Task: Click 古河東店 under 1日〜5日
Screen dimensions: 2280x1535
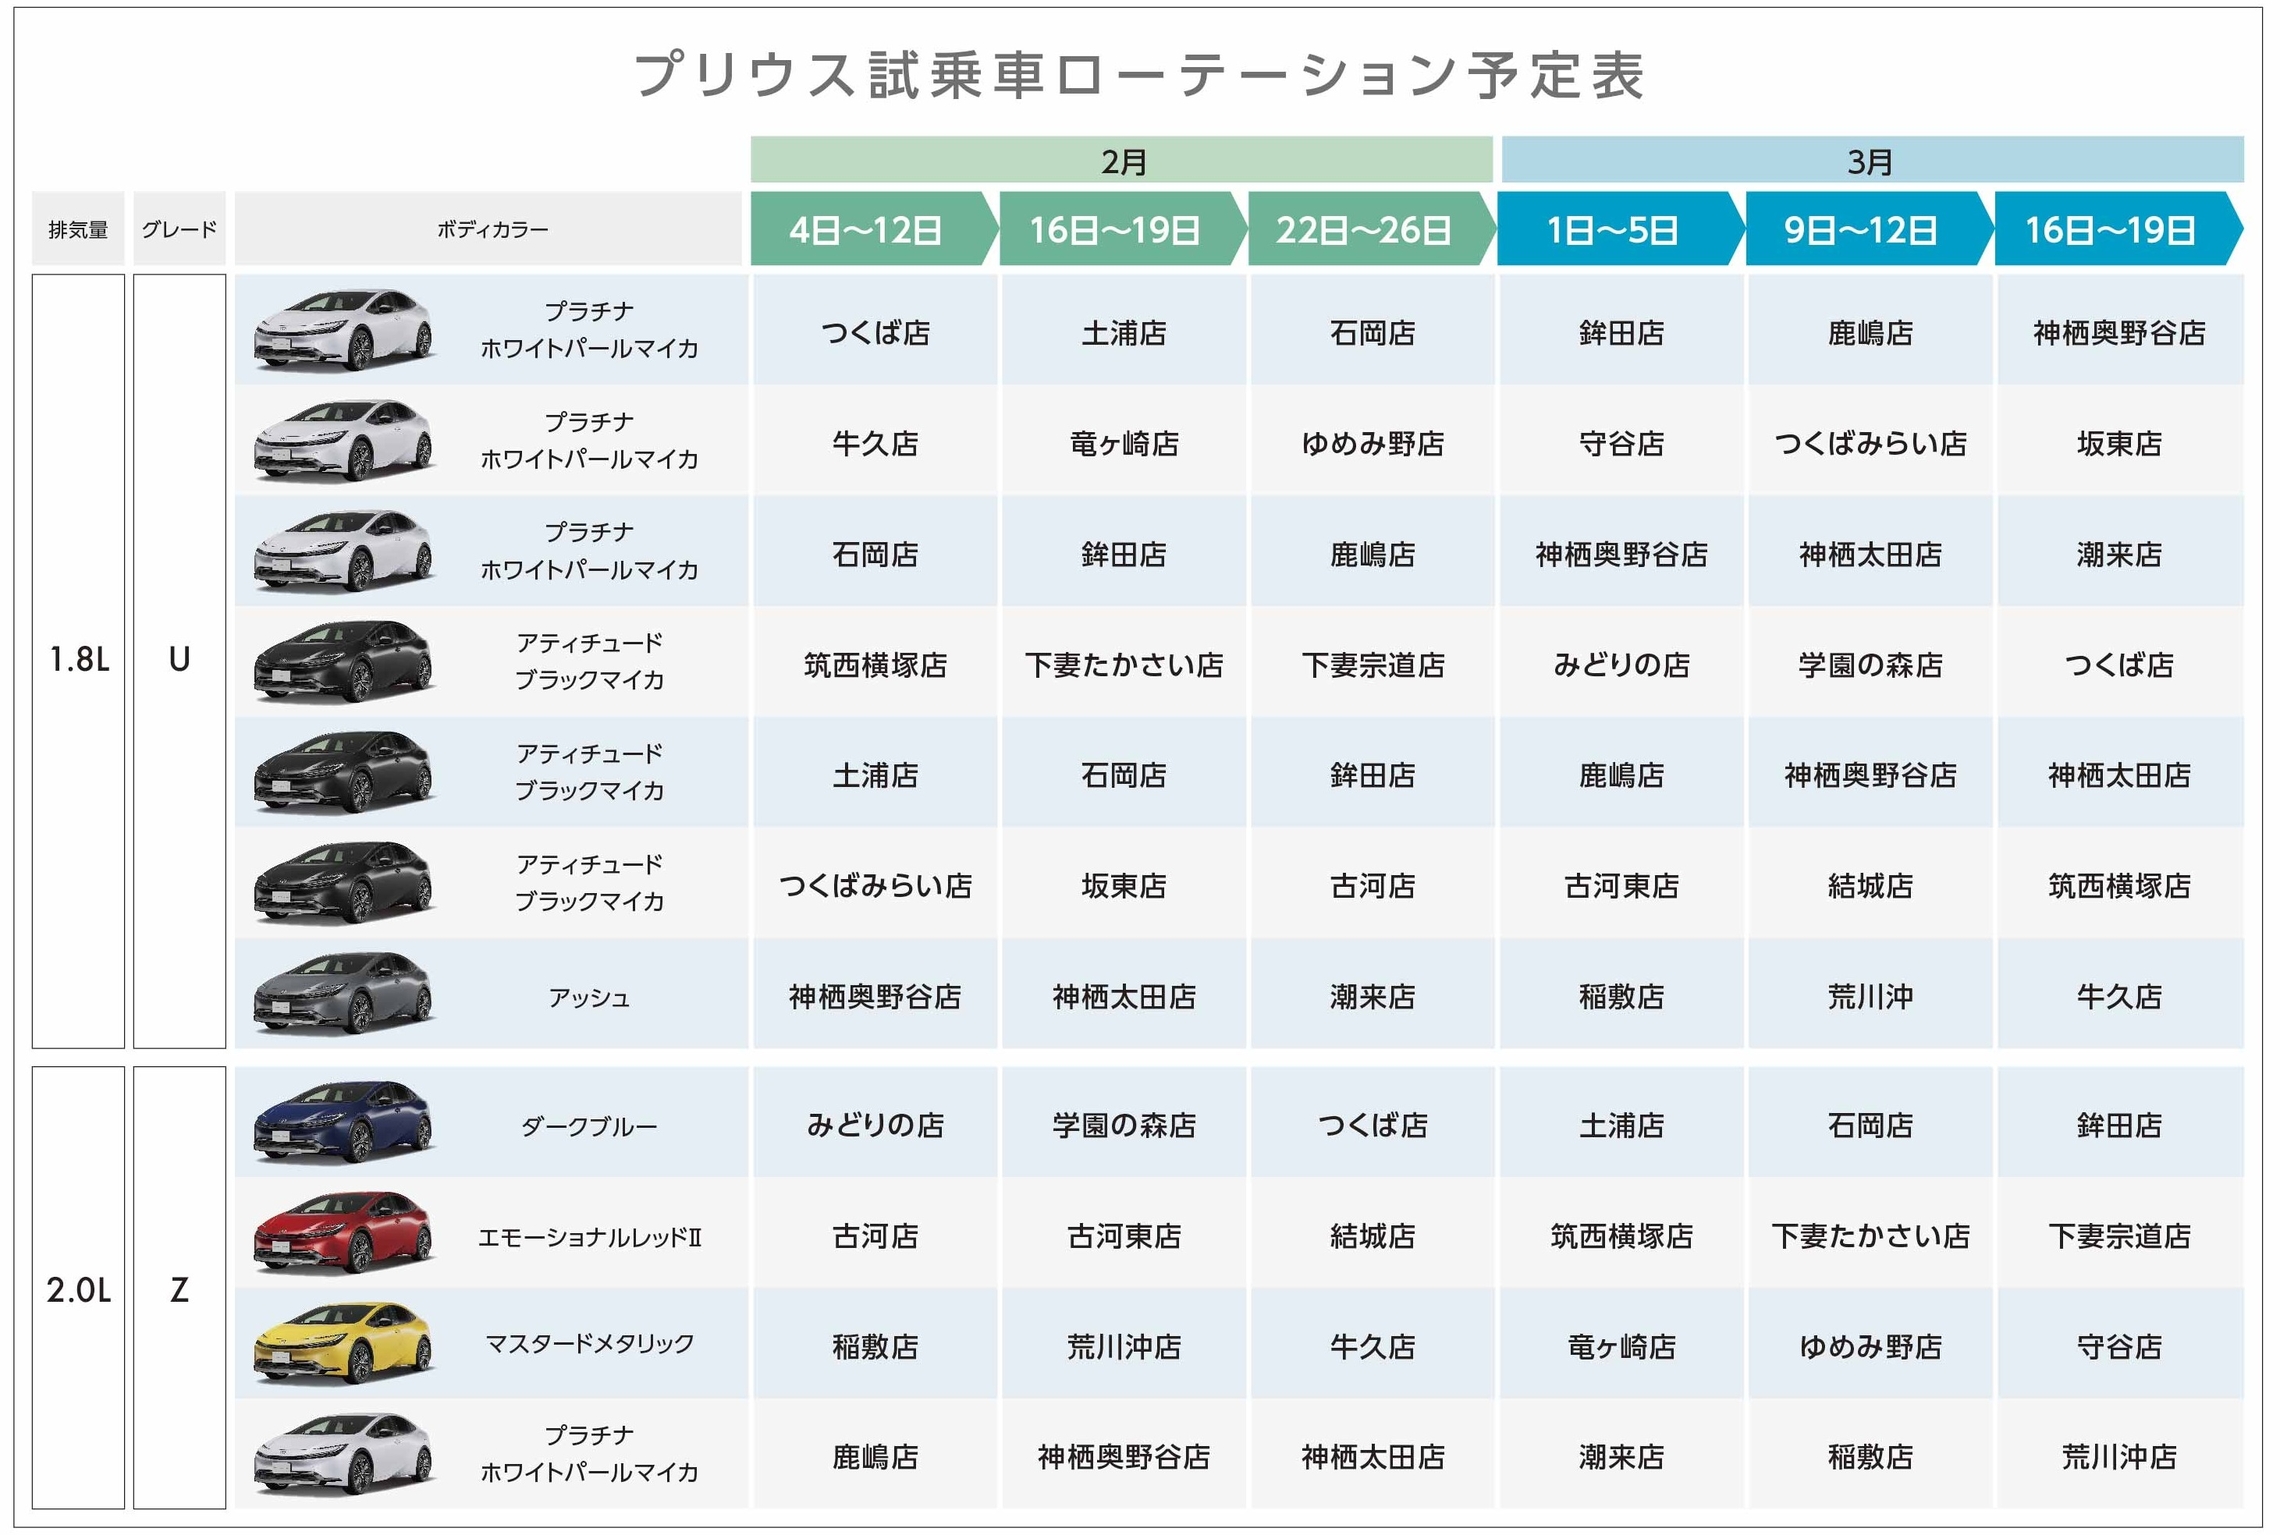Action: 1621,886
